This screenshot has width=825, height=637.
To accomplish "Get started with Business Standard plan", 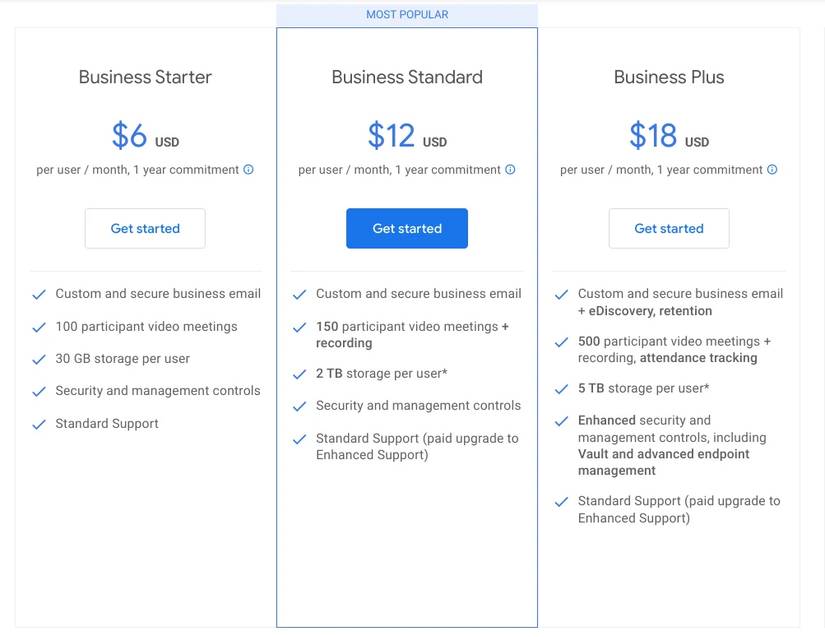I will tap(407, 228).
